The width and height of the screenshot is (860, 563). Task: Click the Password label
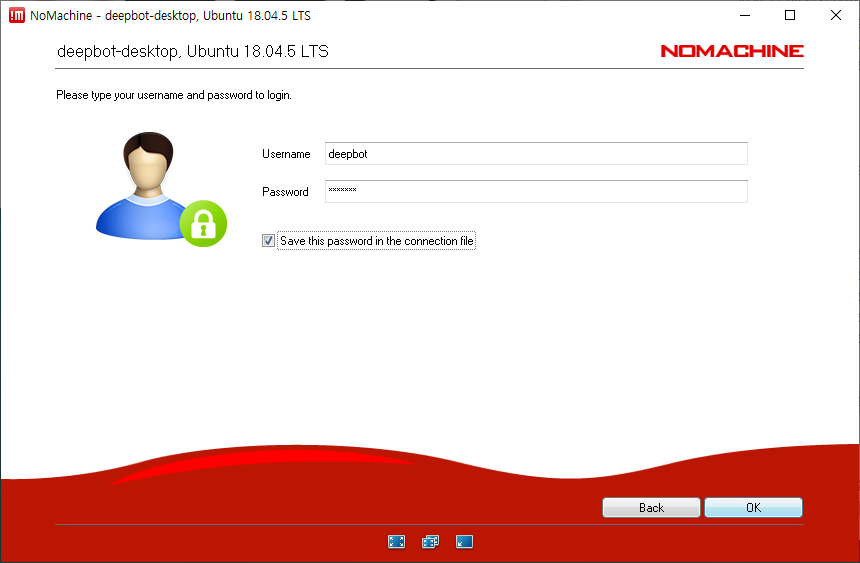(285, 192)
